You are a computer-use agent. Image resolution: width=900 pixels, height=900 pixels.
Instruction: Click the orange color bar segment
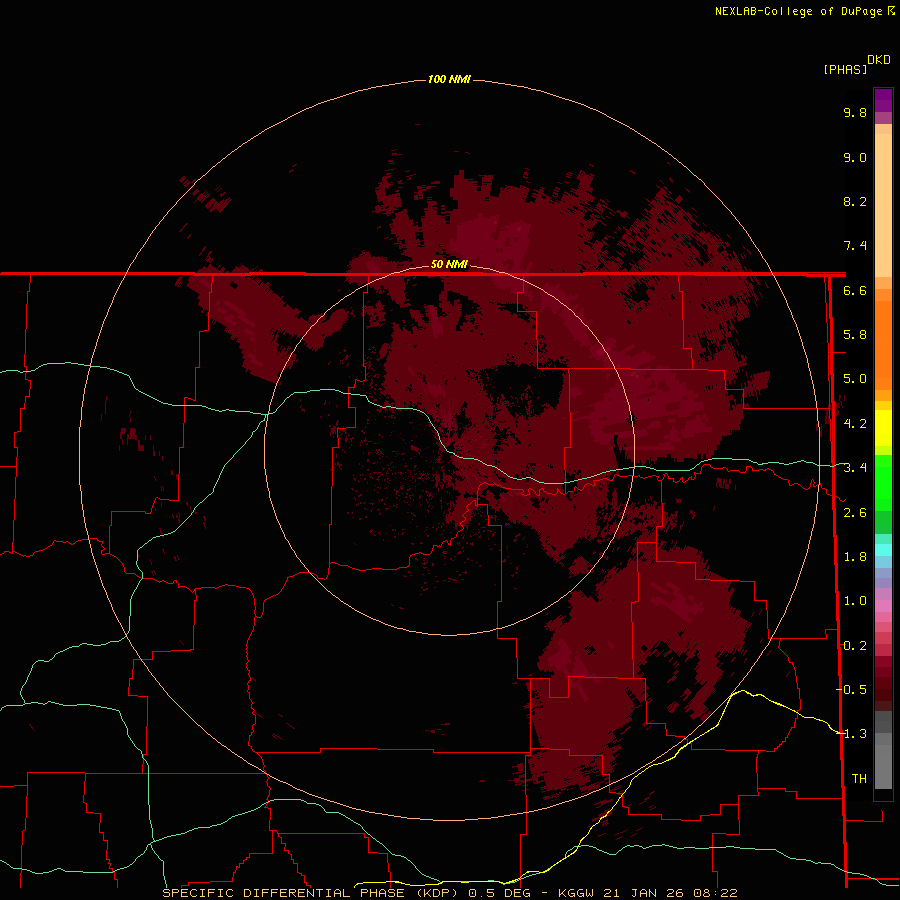tap(883, 344)
